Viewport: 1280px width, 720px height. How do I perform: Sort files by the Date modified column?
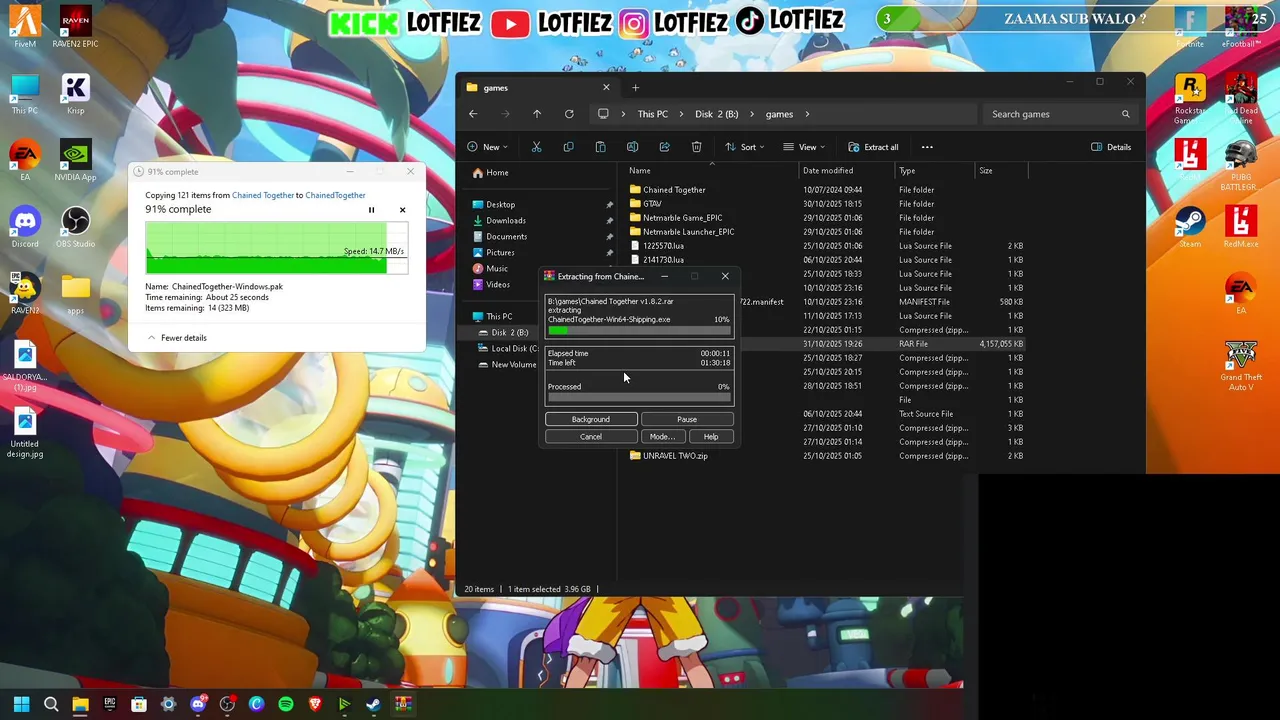pos(848,171)
